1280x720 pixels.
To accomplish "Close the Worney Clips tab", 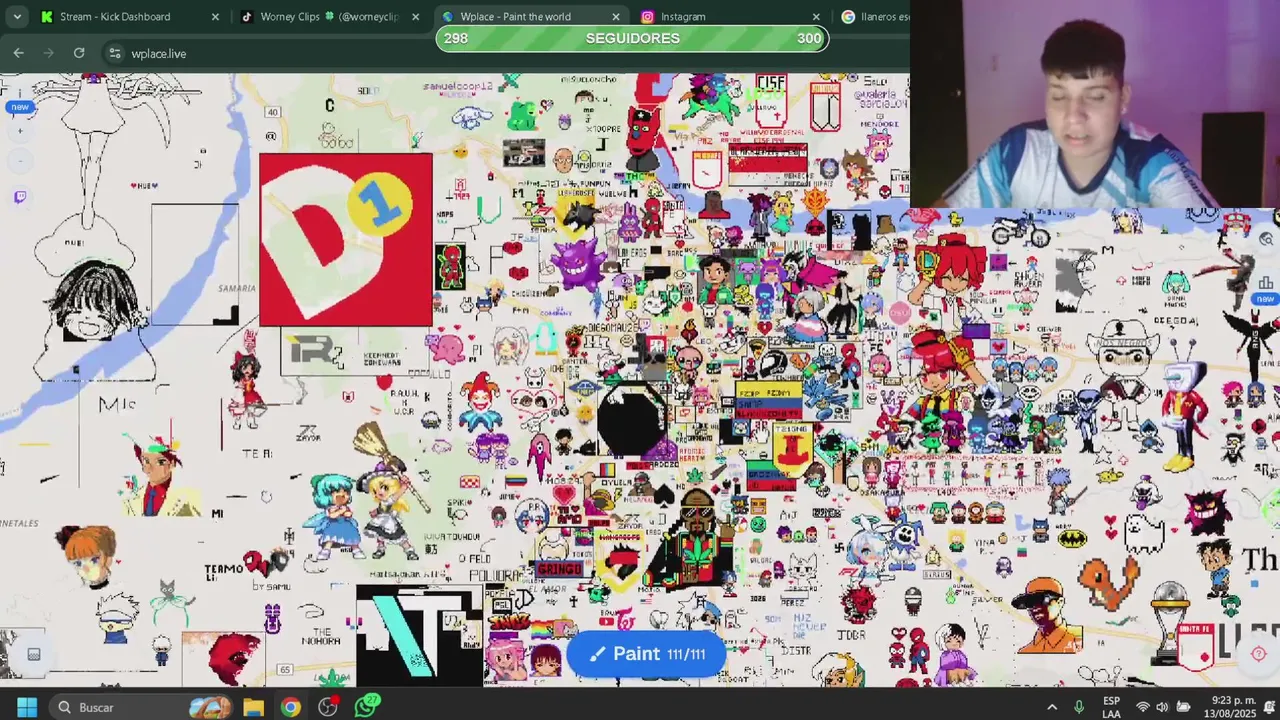I will pos(416,17).
